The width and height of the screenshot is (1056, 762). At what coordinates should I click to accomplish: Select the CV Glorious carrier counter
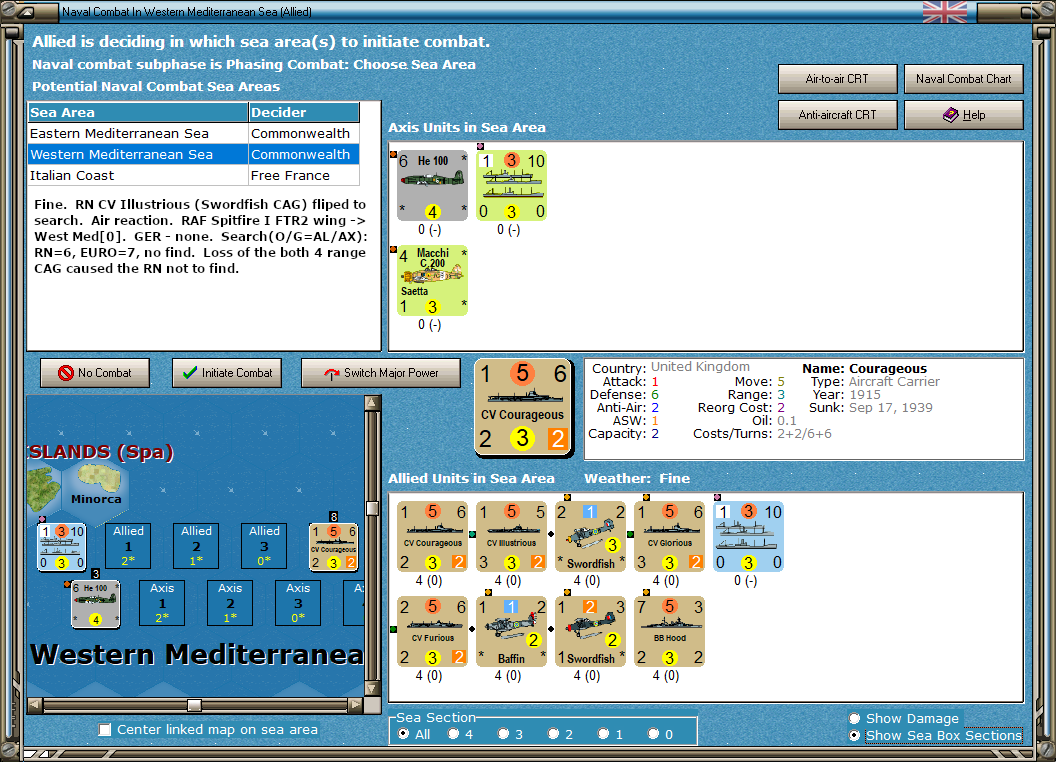click(x=669, y=536)
